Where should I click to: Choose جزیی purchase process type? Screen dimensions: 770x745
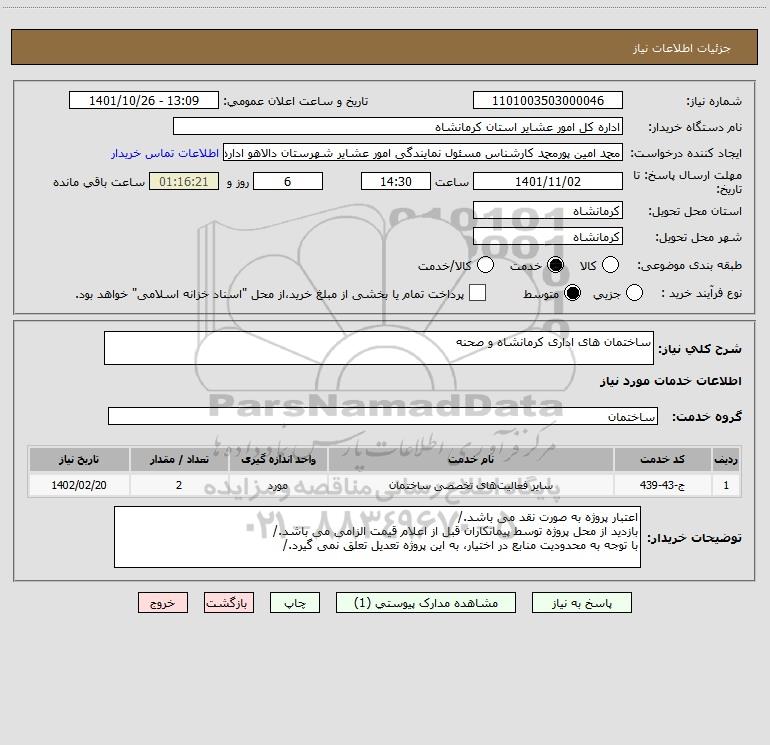(634, 293)
